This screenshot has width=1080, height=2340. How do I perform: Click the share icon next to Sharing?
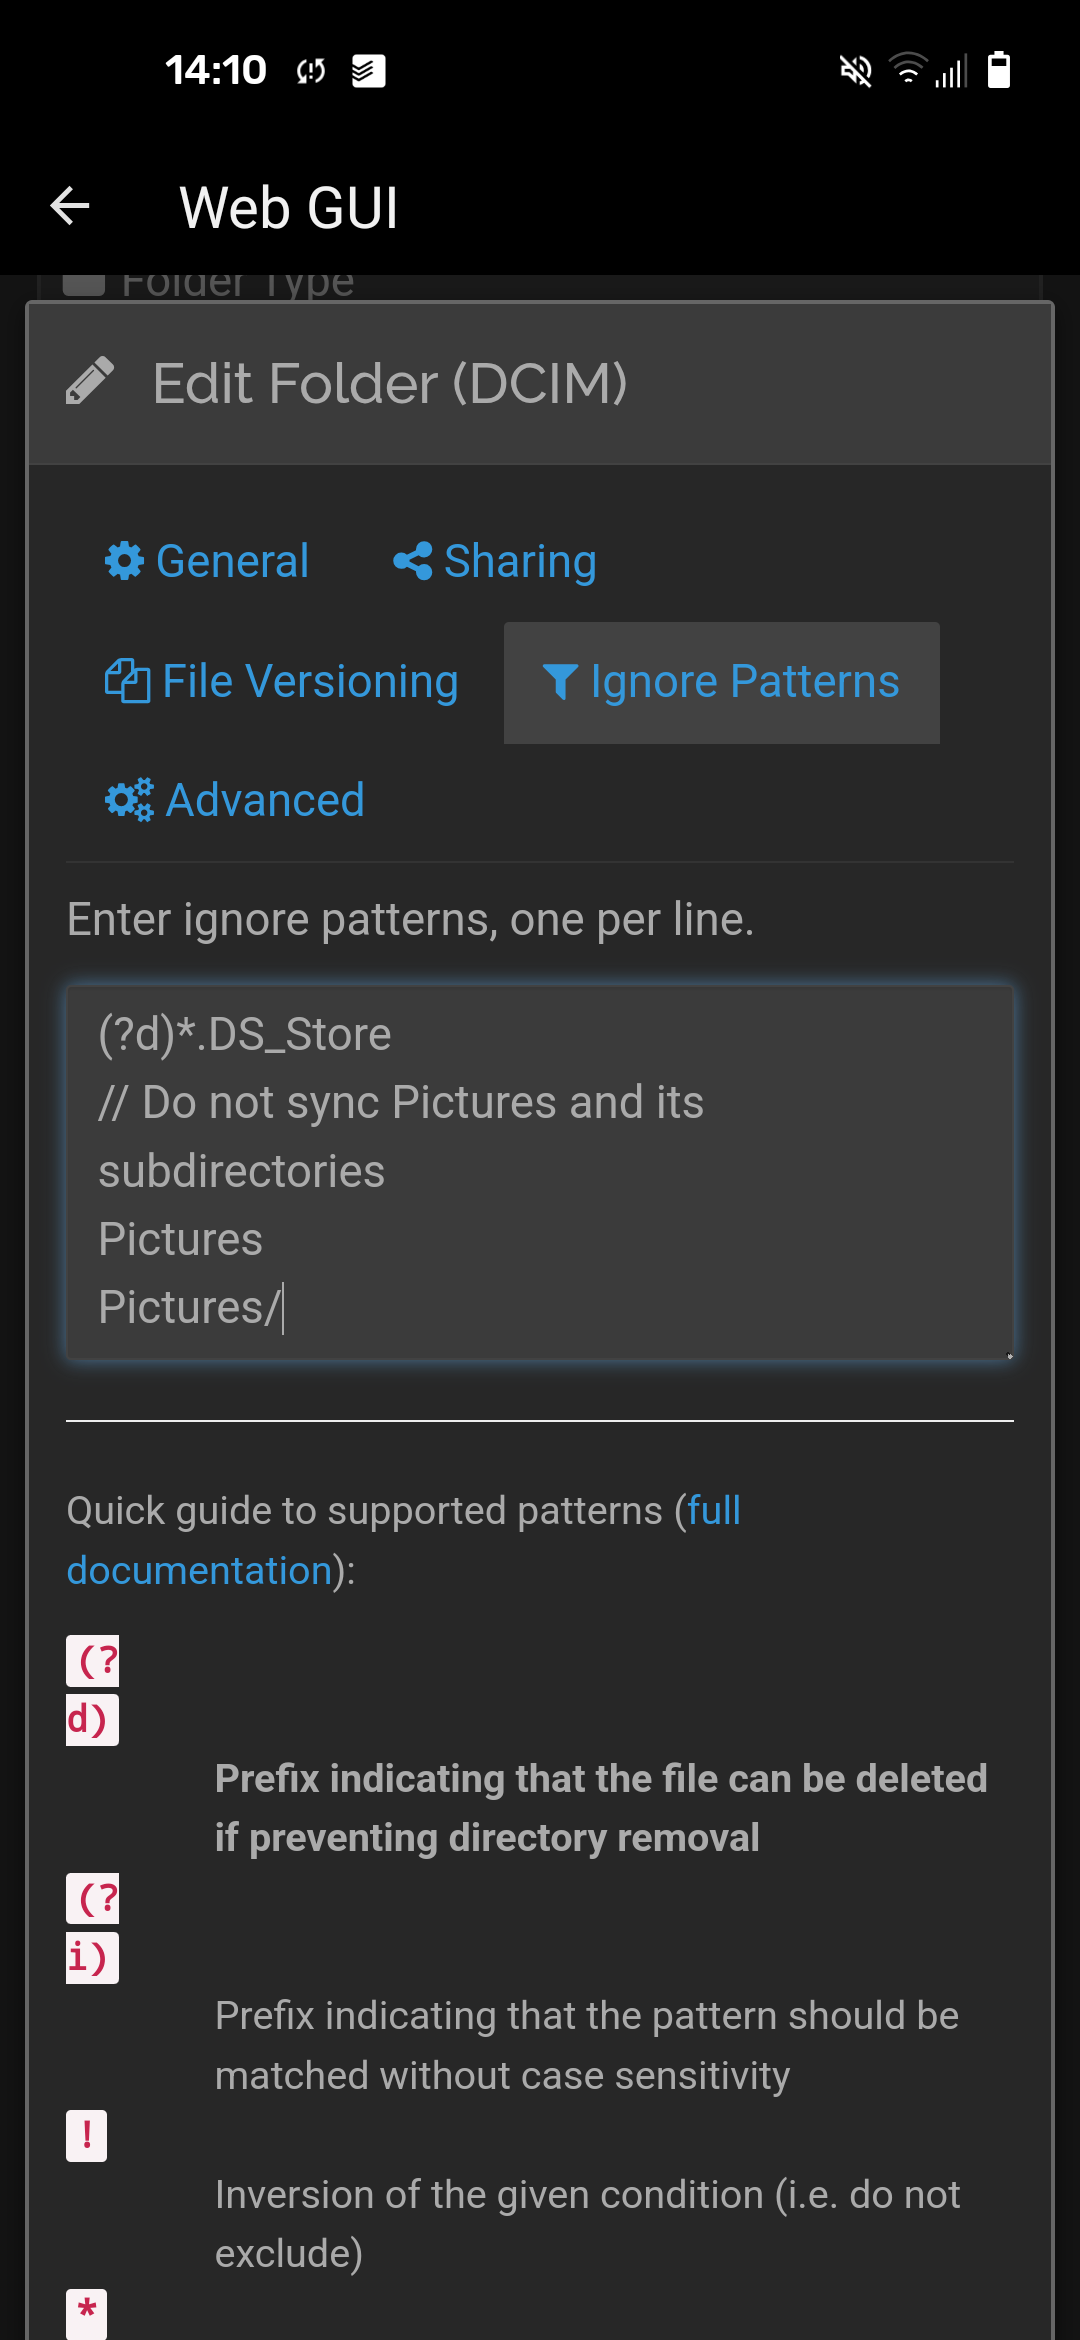pos(413,561)
